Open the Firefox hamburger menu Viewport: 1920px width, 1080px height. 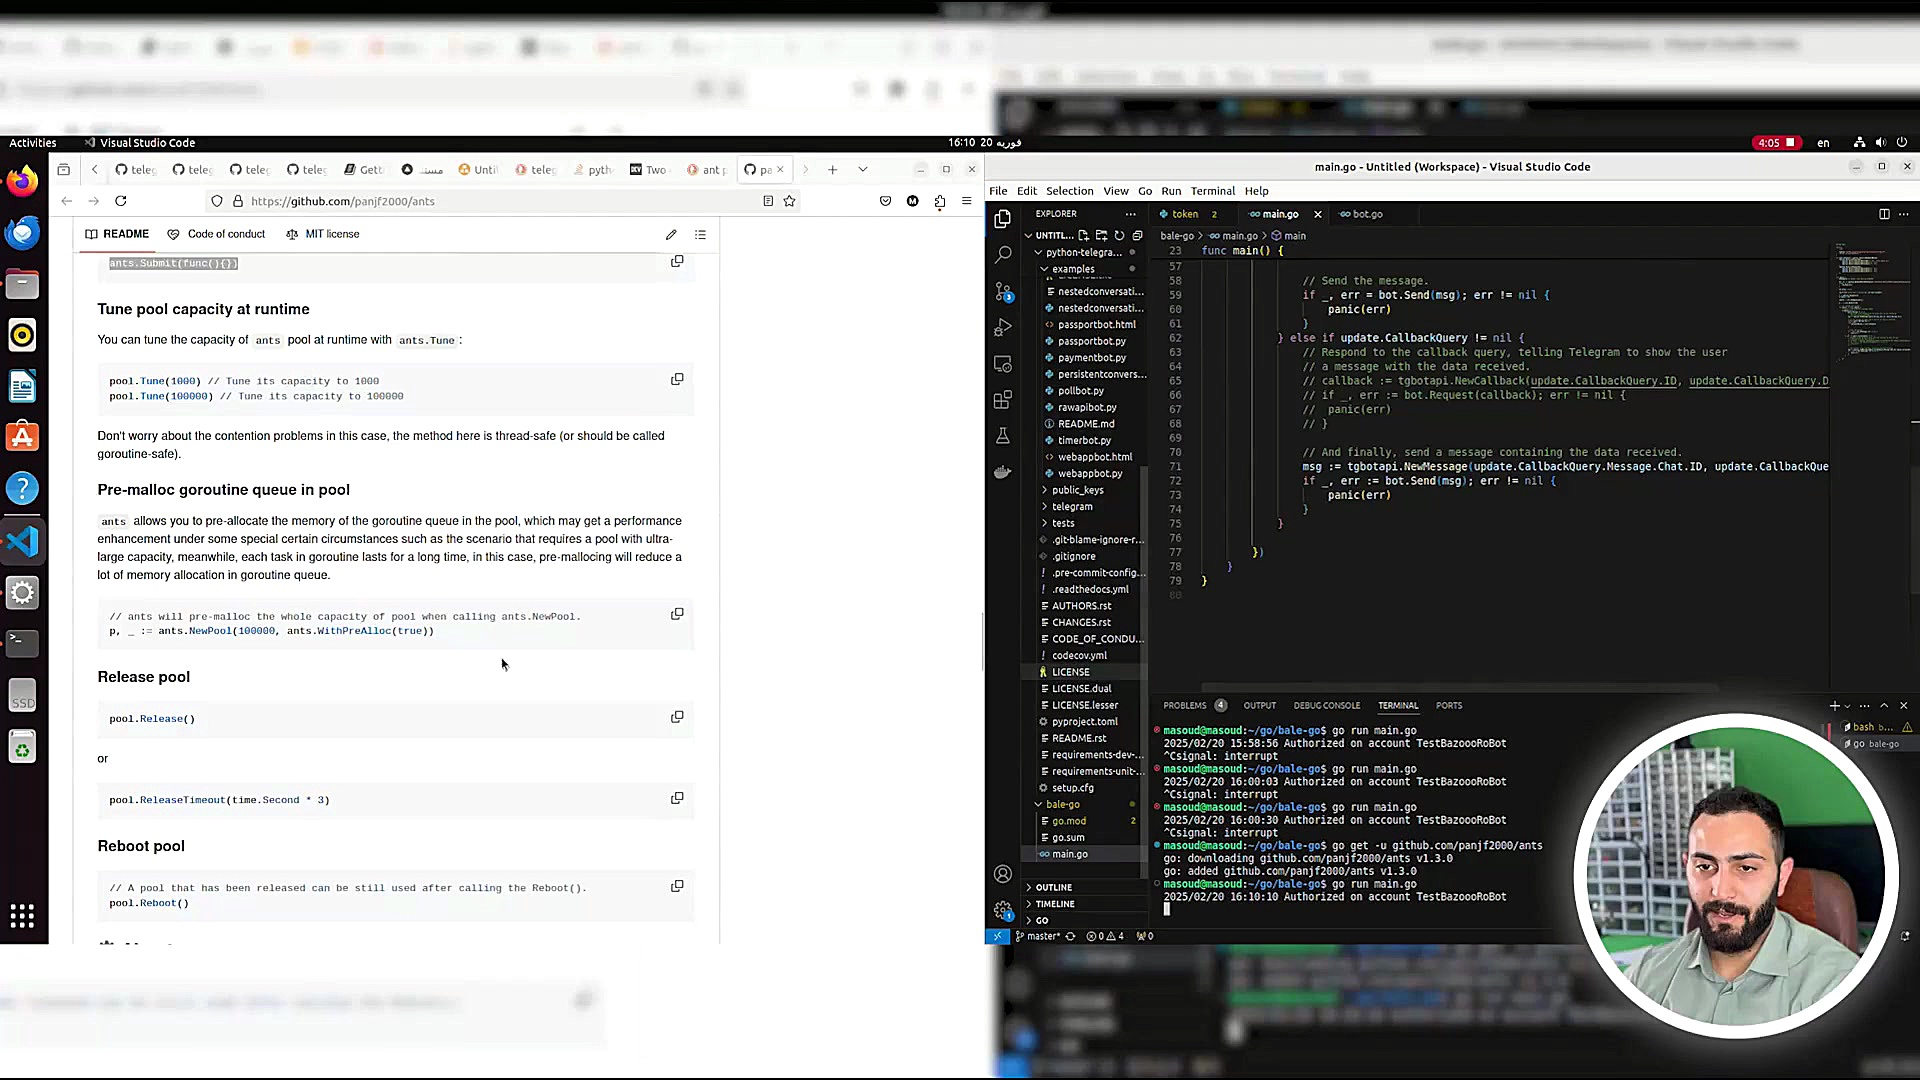[x=966, y=201]
